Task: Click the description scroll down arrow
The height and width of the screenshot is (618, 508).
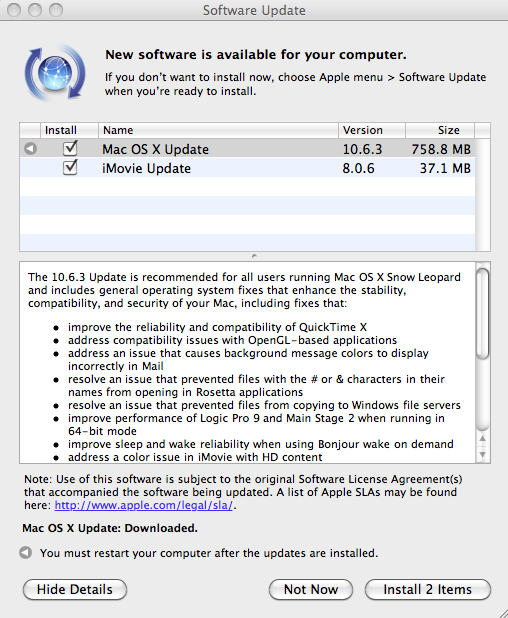Action: (482, 454)
